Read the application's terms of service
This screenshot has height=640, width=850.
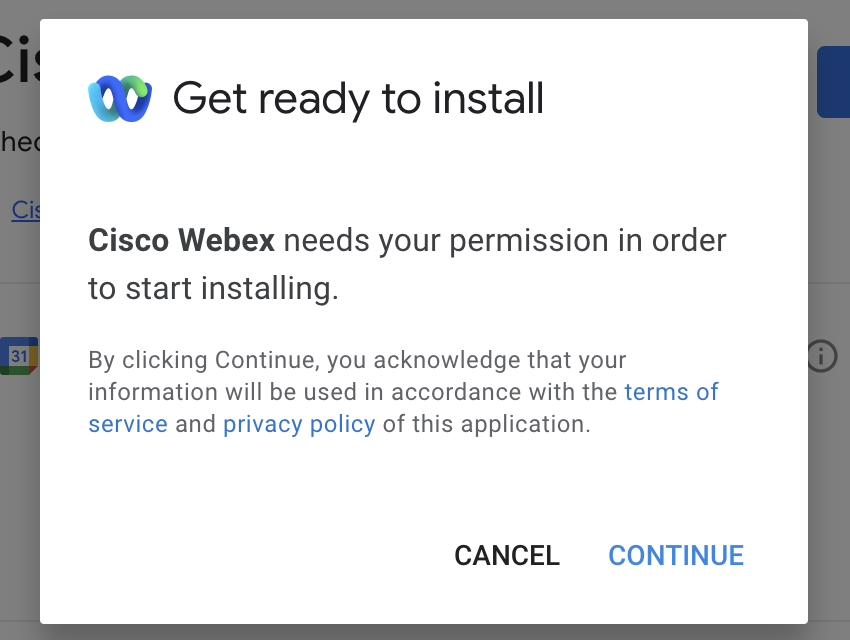(x=672, y=392)
